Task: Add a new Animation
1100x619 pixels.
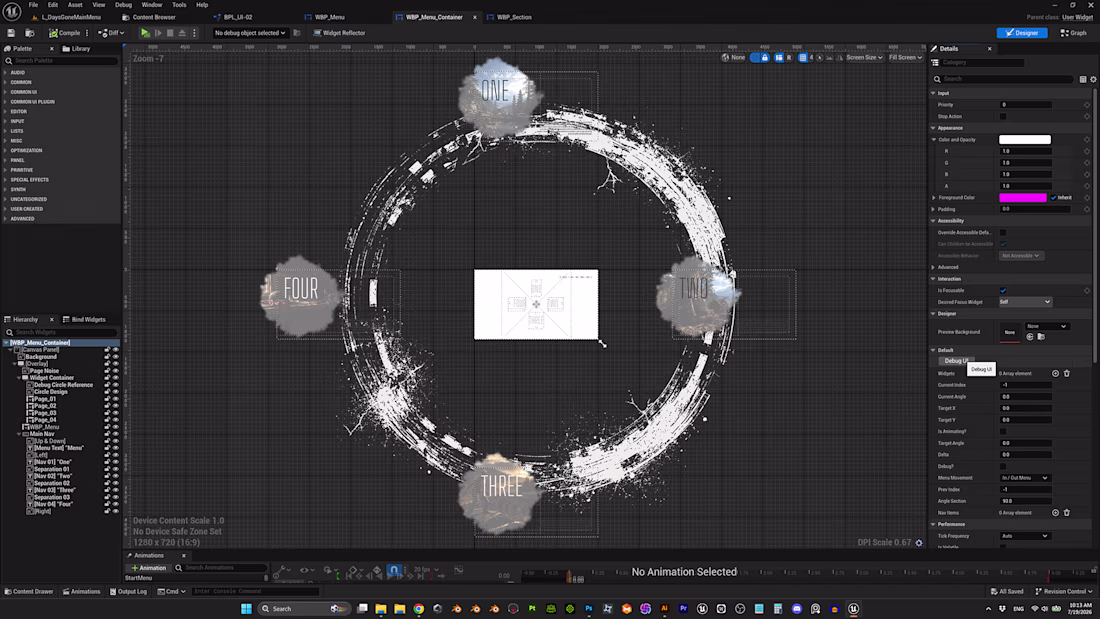Action: 149,568
